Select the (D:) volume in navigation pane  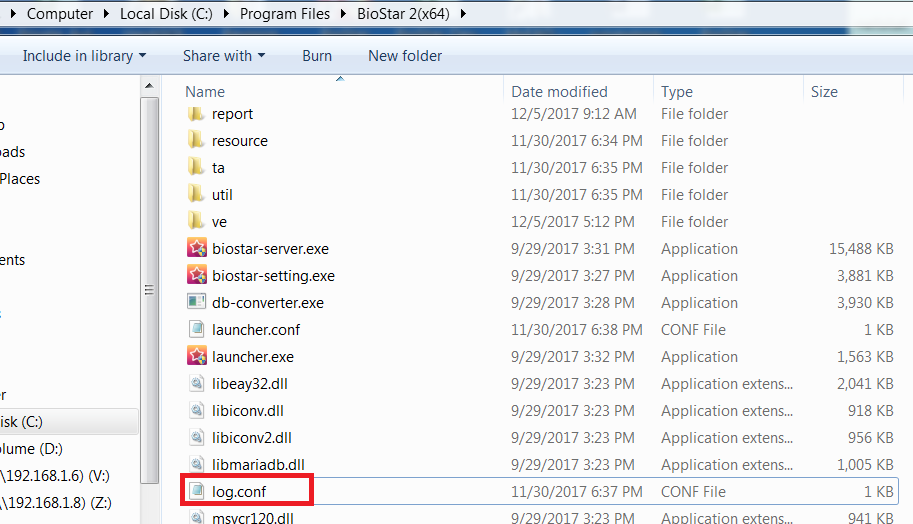(x=31, y=449)
